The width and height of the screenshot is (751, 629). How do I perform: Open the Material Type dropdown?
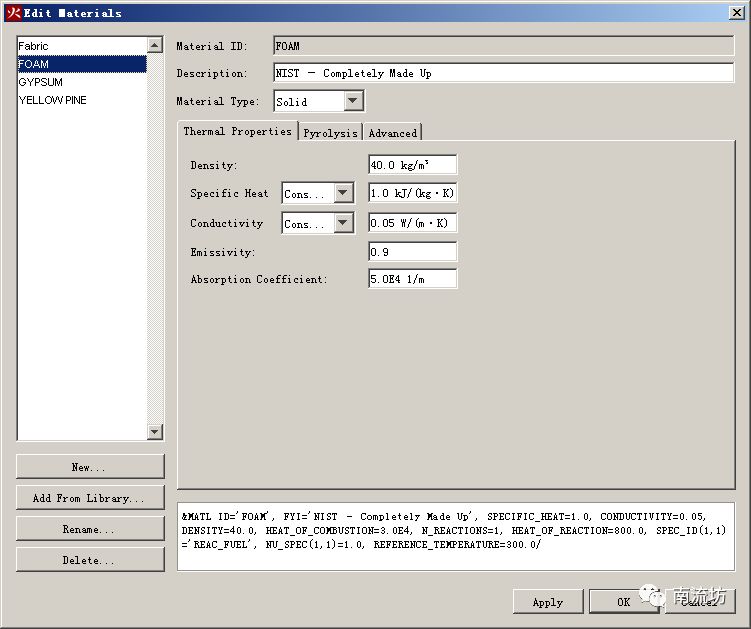353,101
